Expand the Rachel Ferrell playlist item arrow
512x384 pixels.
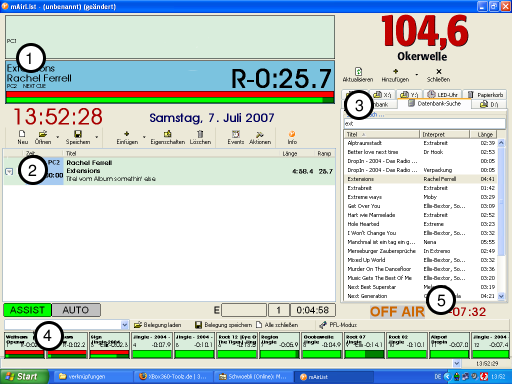click(x=9, y=171)
